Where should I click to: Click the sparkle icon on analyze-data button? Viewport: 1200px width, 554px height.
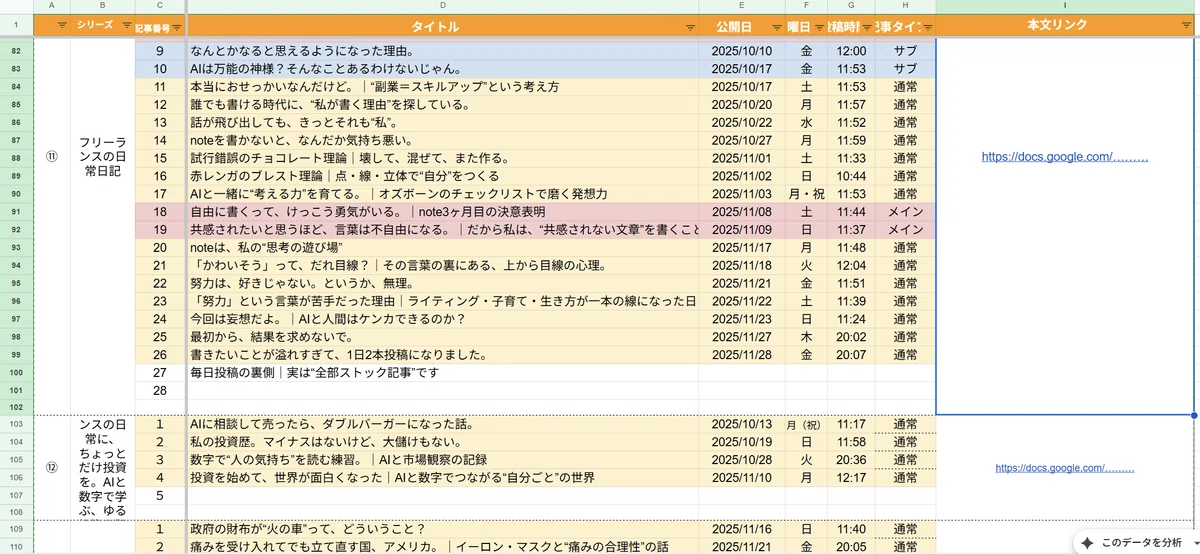[x=1087, y=542]
